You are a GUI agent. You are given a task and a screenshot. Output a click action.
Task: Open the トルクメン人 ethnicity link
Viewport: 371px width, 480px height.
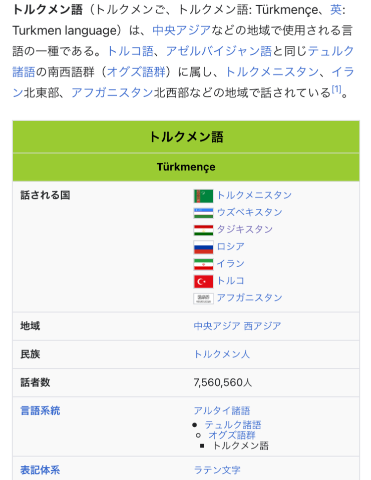tap(222, 354)
